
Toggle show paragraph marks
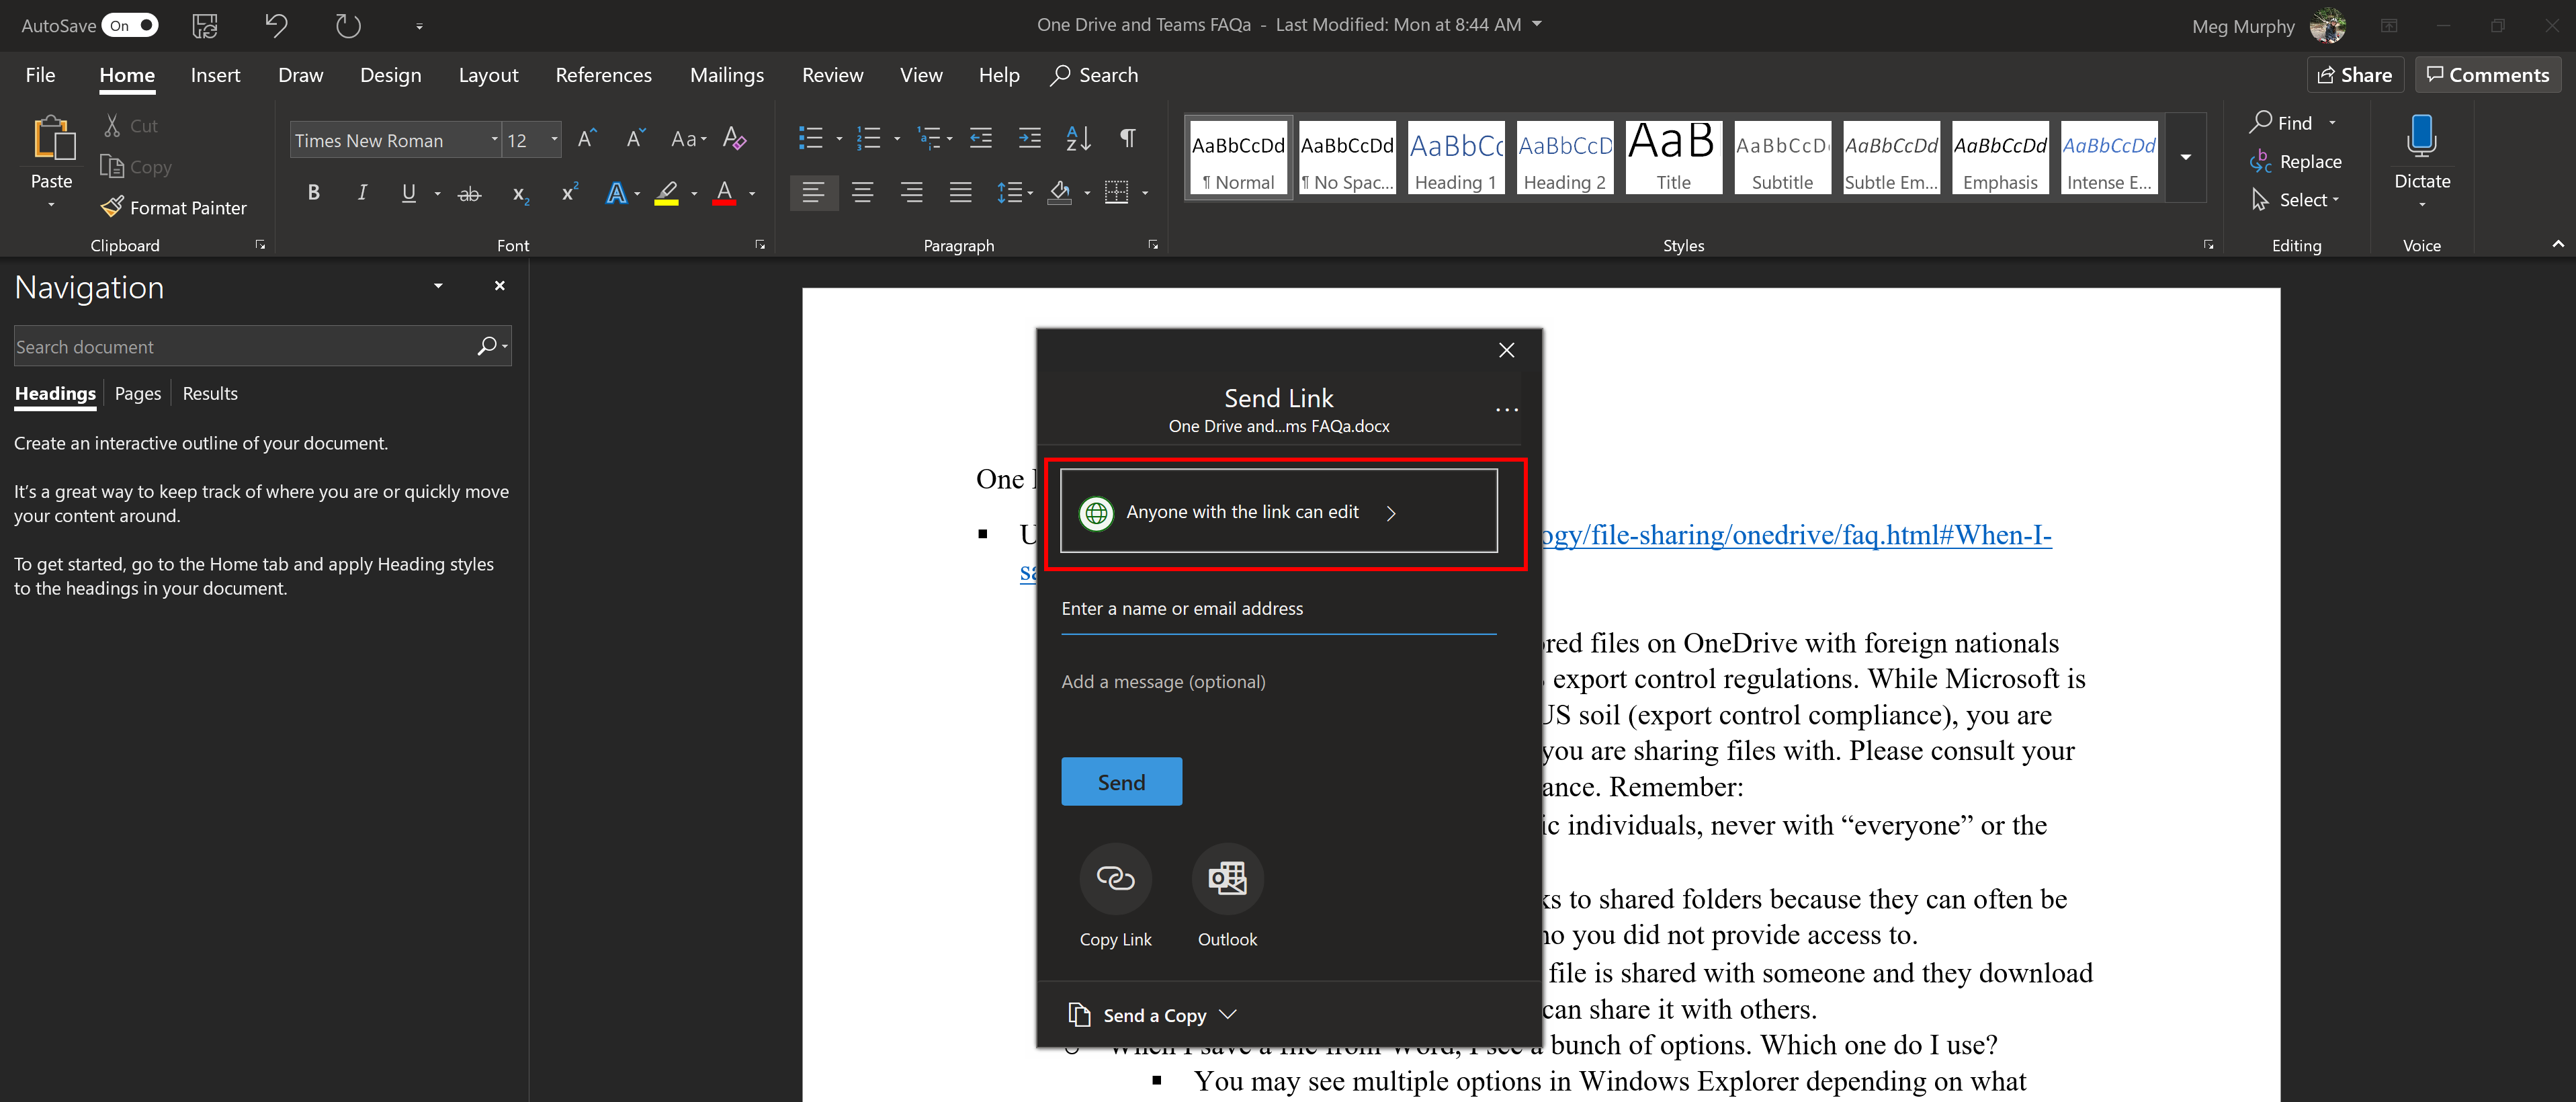1127,139
